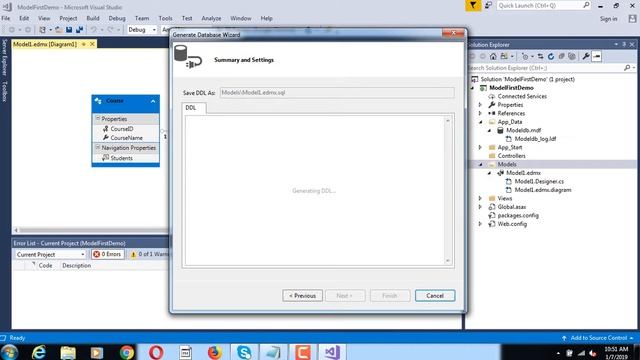
Task: Click the Navigate Forward toolbar icon
Action: (x=27, y=30)
